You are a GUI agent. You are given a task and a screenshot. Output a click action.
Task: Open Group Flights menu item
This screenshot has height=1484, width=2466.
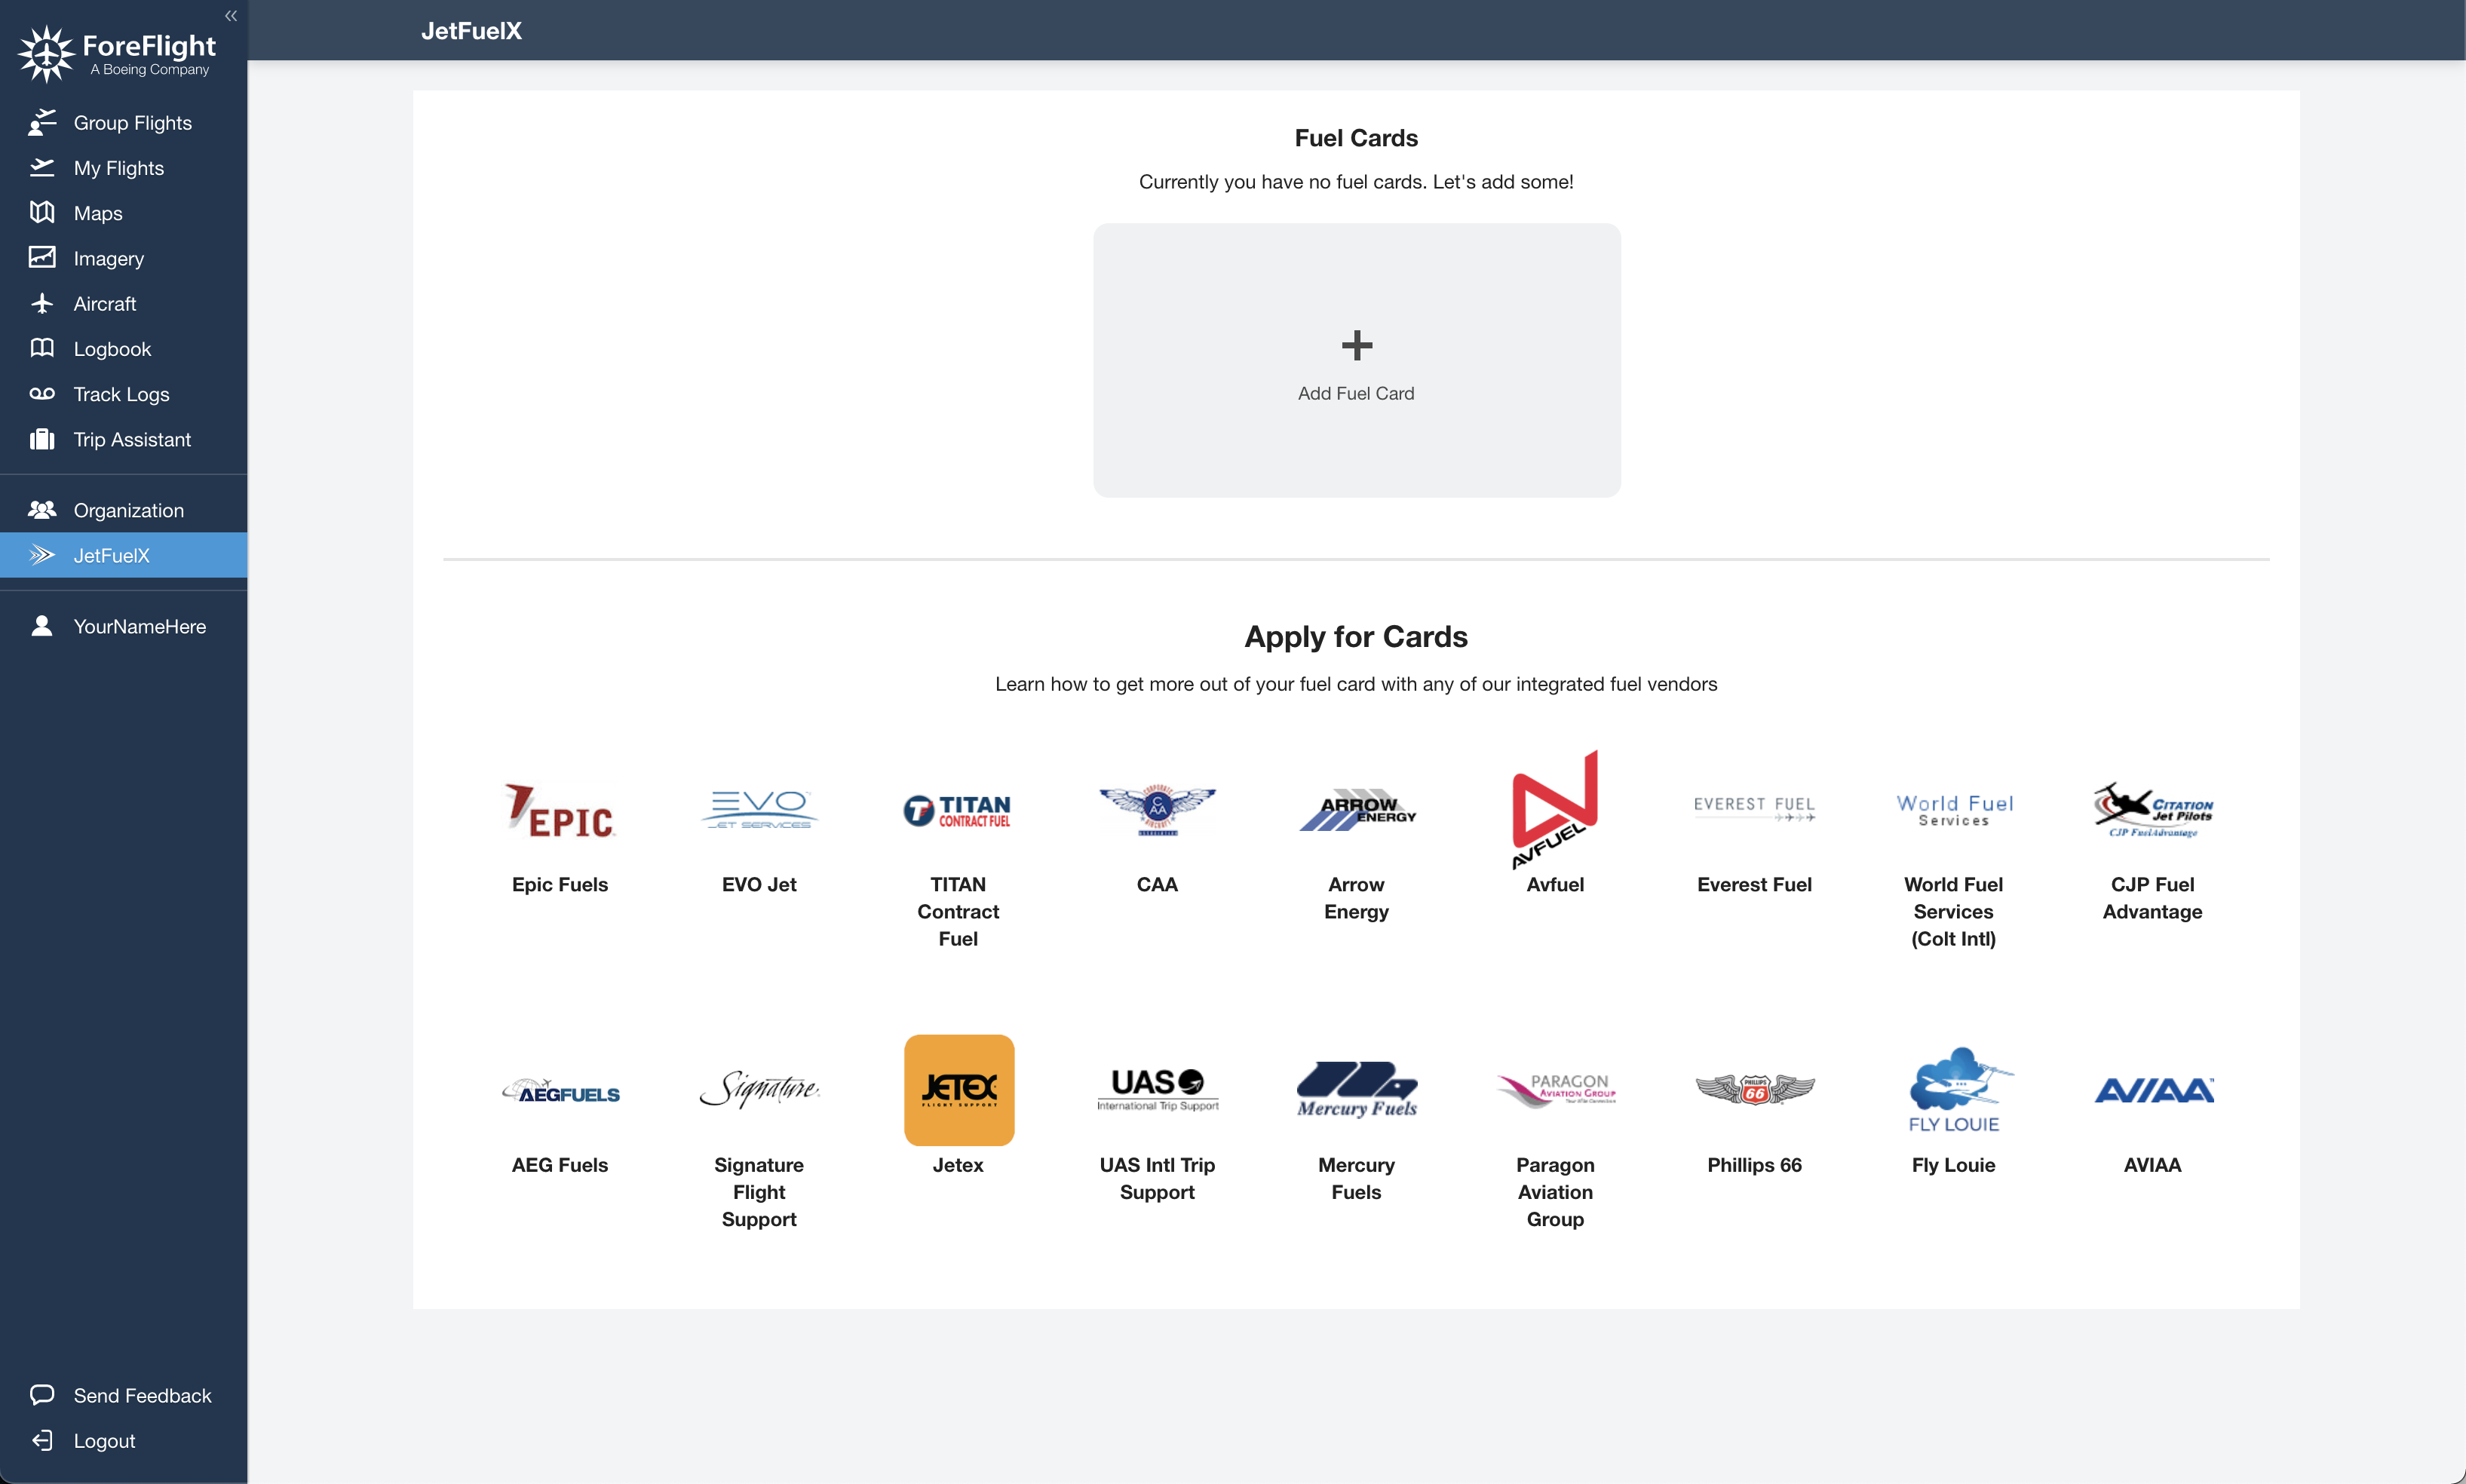133,122
